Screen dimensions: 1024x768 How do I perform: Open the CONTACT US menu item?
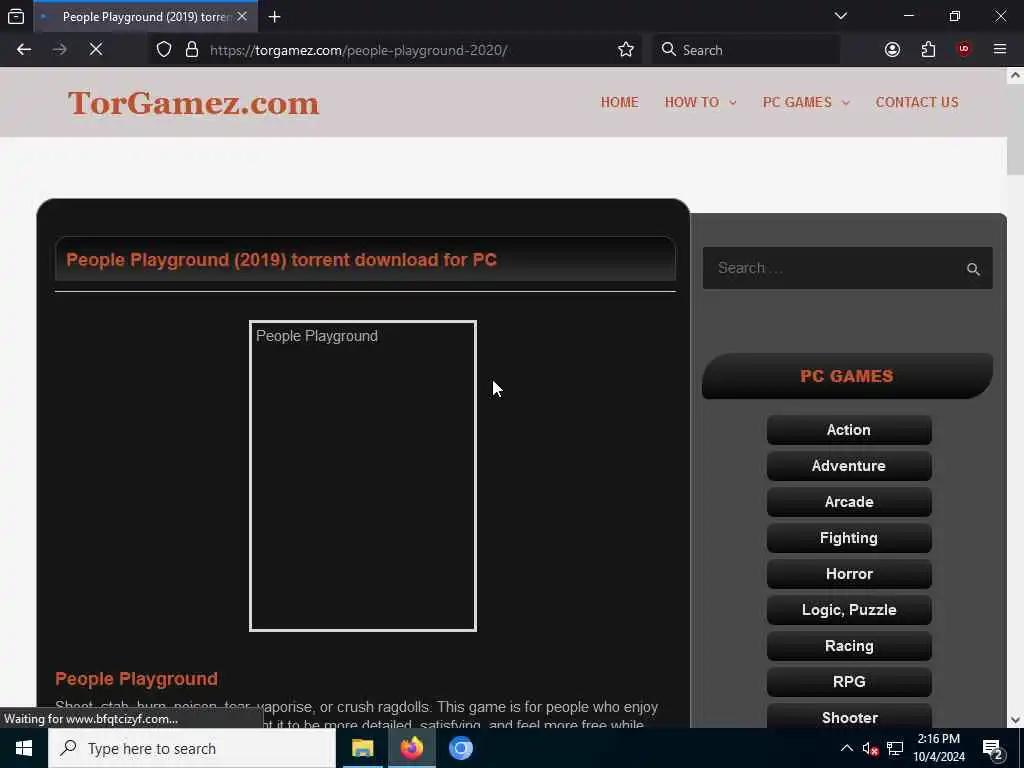click(917, 103)
